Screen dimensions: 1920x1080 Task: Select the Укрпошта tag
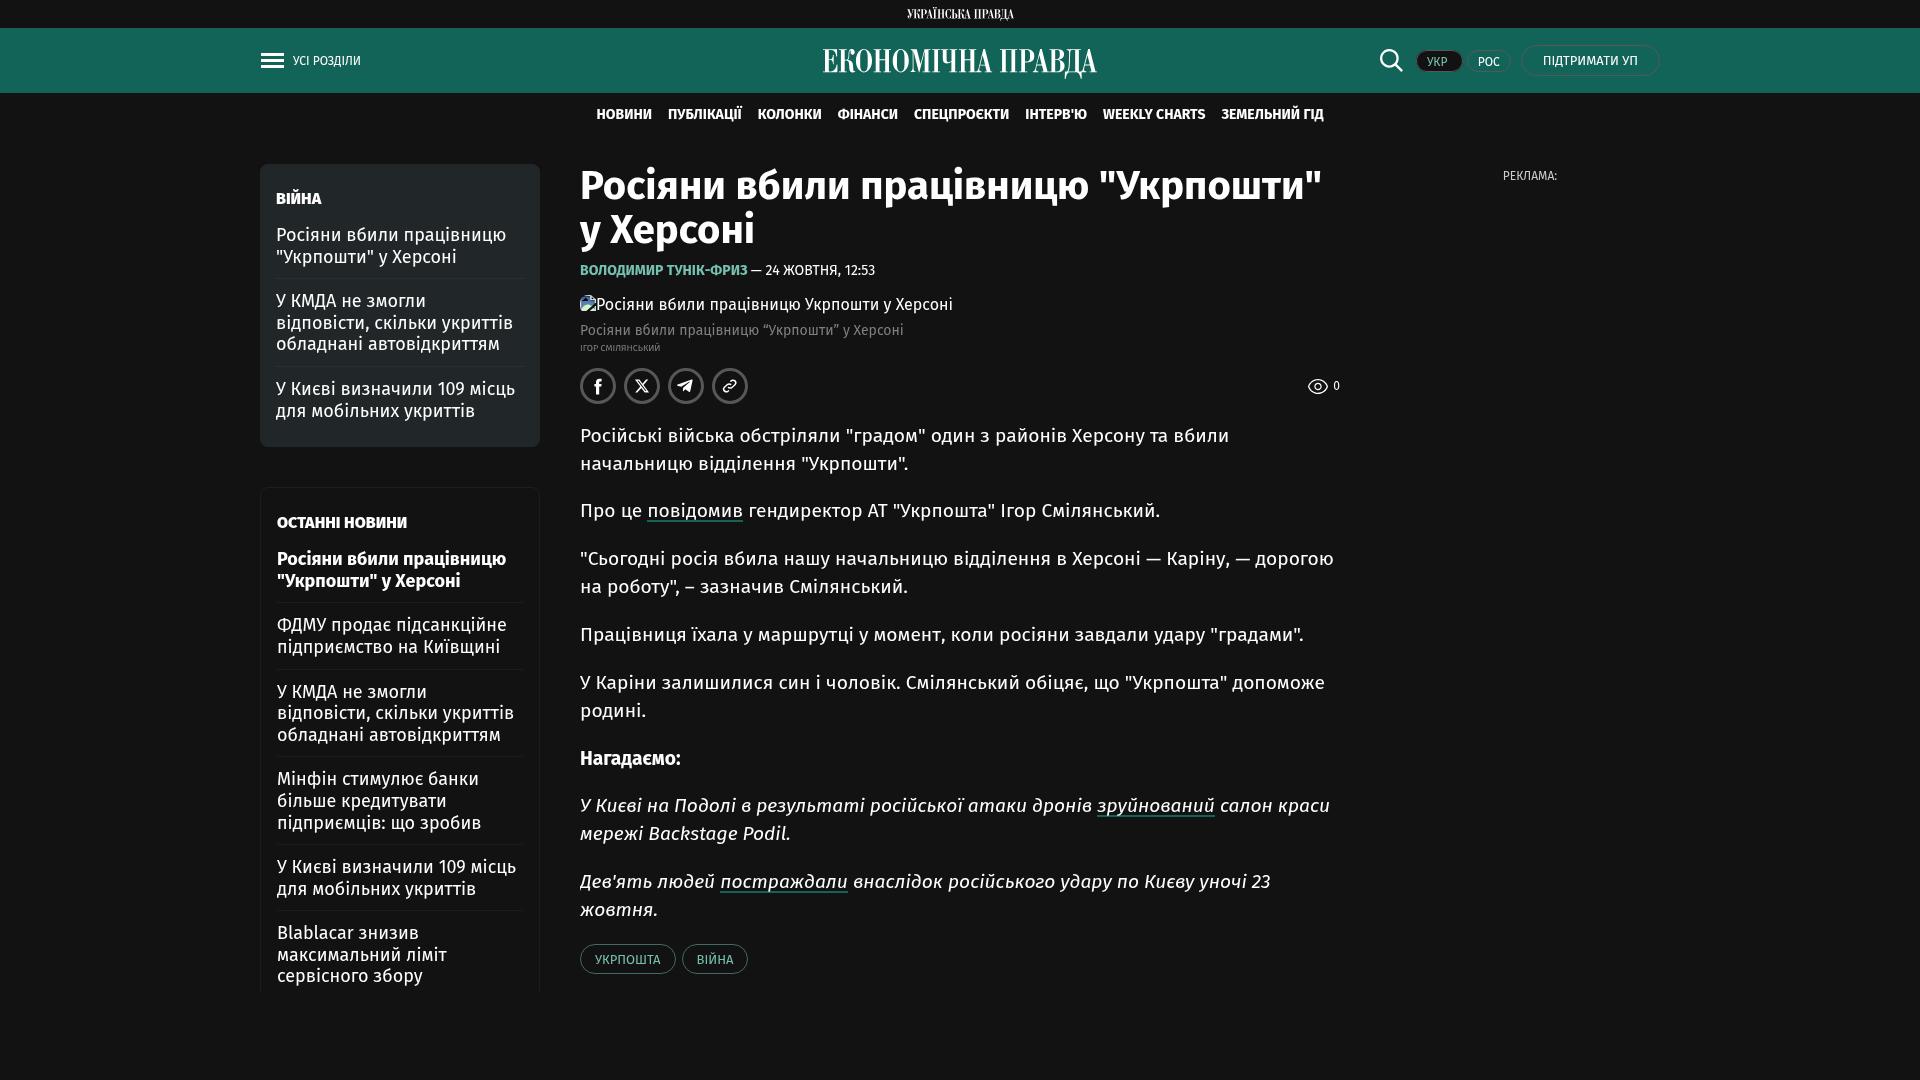[x=627, y=959]
